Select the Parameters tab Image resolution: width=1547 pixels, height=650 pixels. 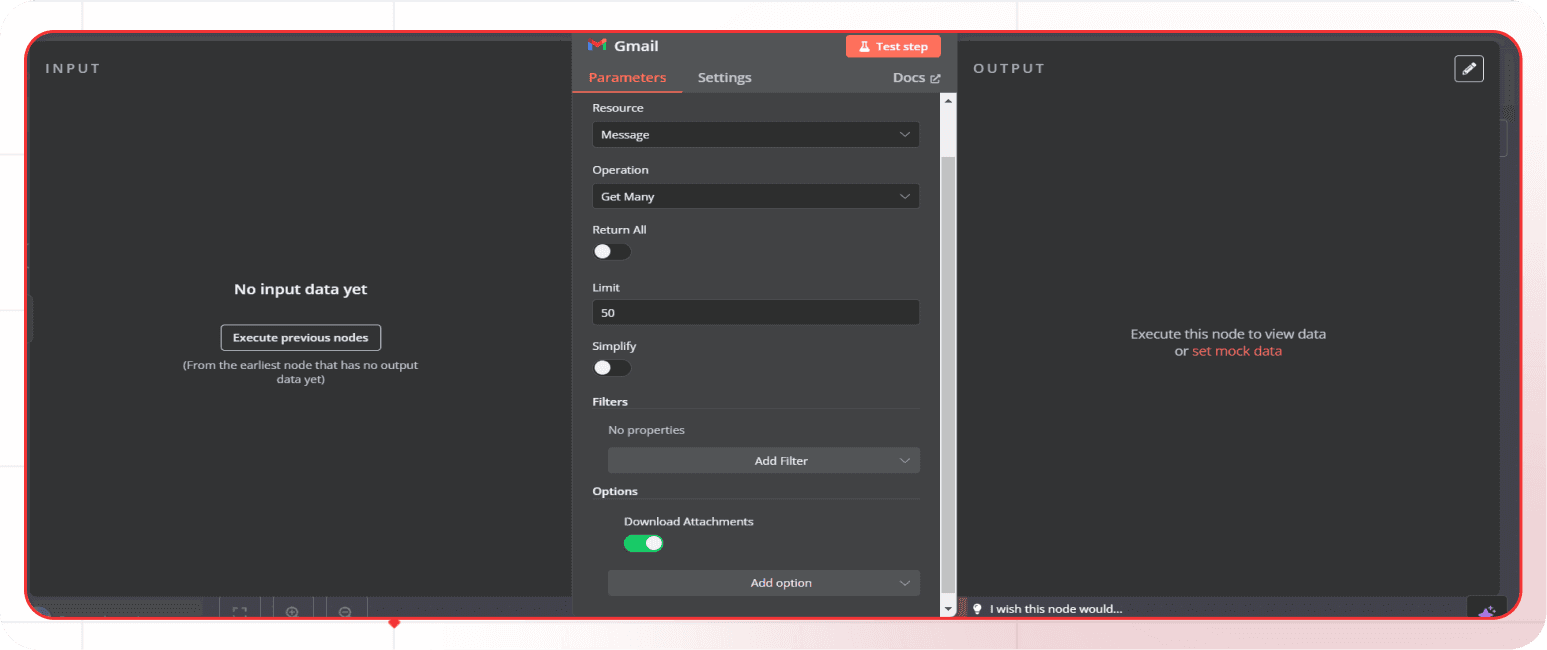tap(627, 77)
